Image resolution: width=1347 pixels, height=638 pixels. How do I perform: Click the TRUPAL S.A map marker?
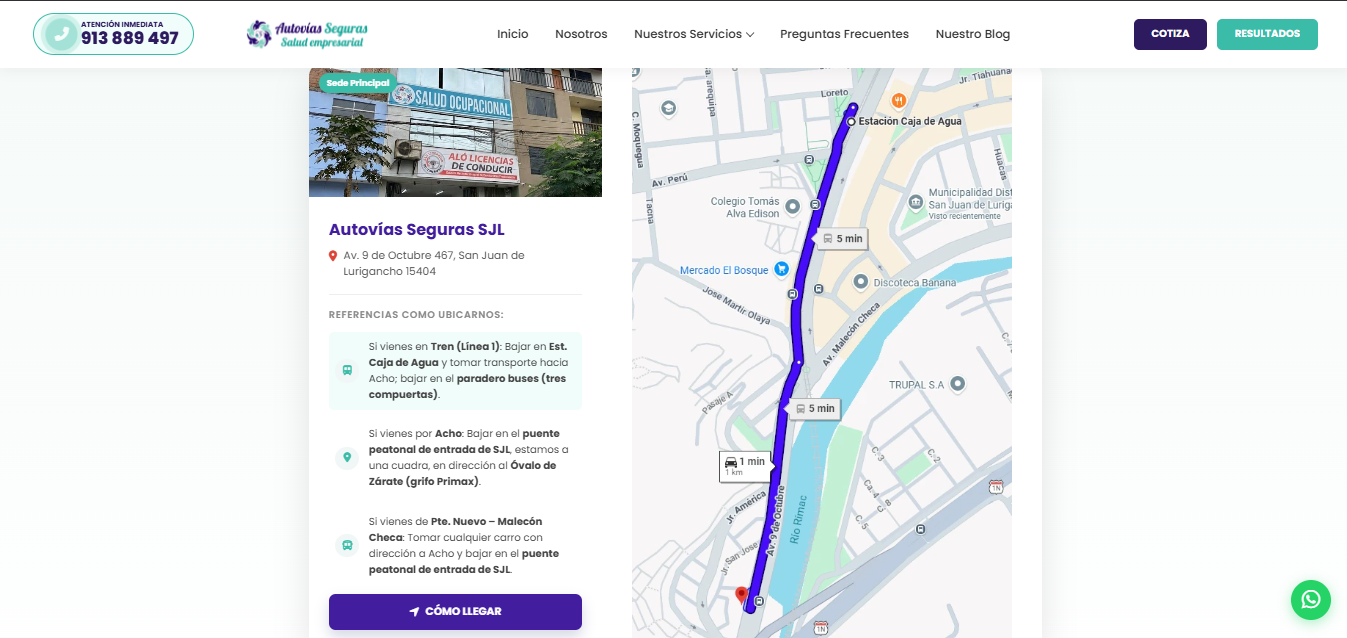pyautogui.click(x=957, y=384)
